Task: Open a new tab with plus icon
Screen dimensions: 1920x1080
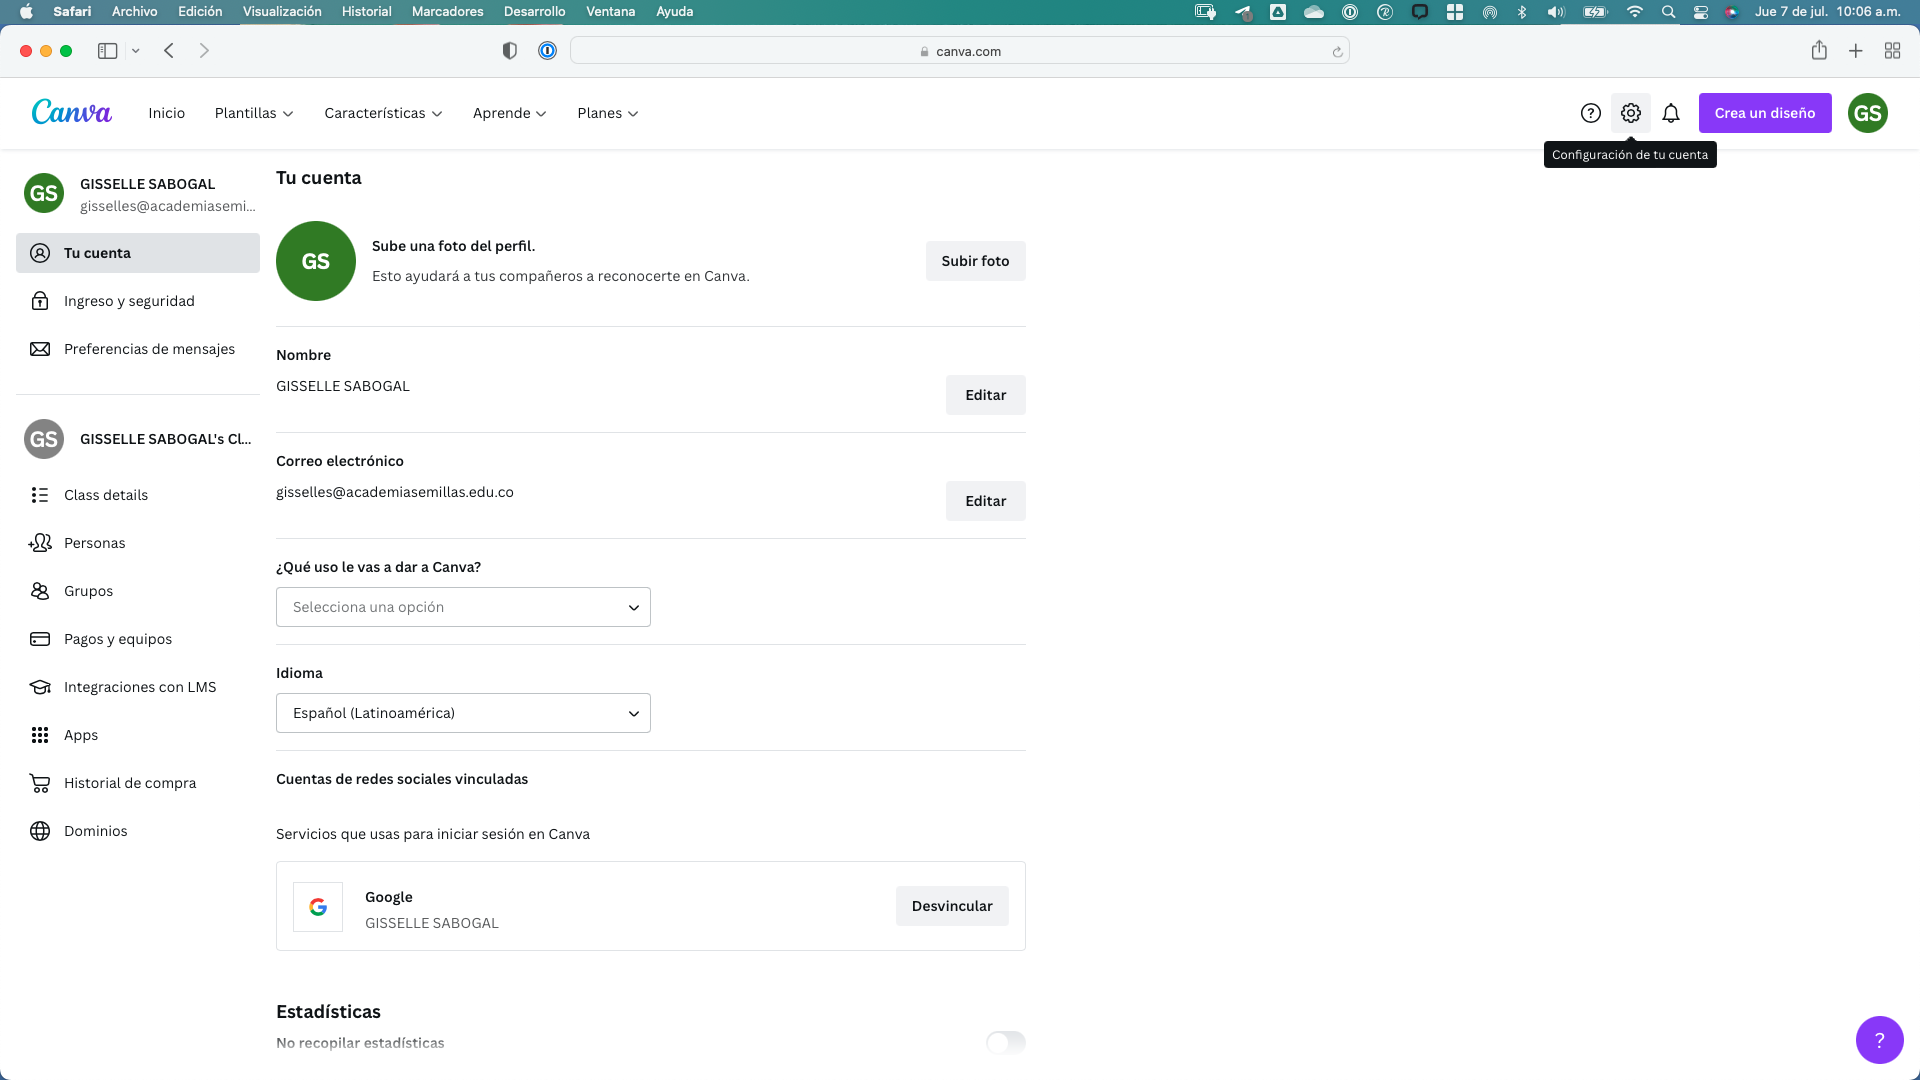Action: click(1855, 51)
